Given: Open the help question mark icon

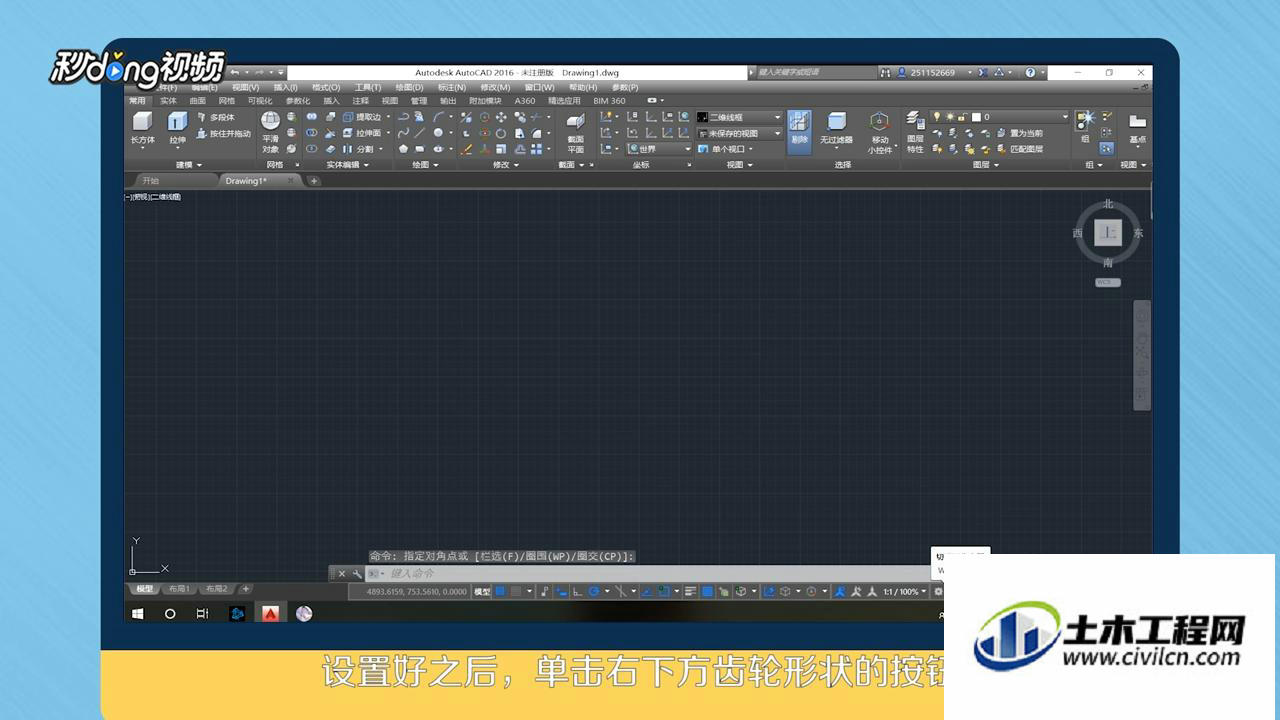Looking at the screenshot, I should point(1030,73).
